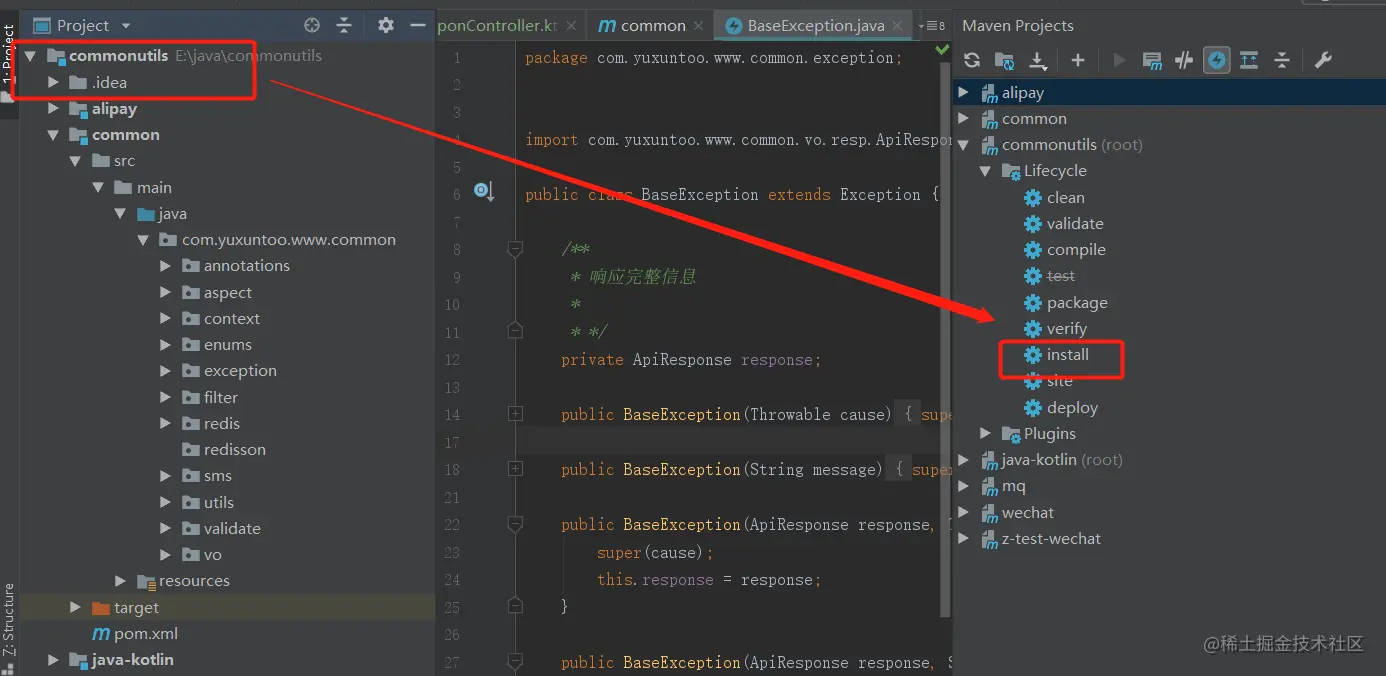The image size is (1386, 676).
Task: Fold the Javadoc comment at line 8
Action: pyautogui.click(x=515, y=248)
